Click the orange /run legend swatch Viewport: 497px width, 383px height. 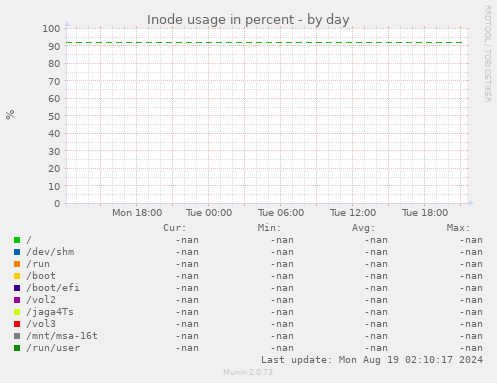[x=17, y=264]
